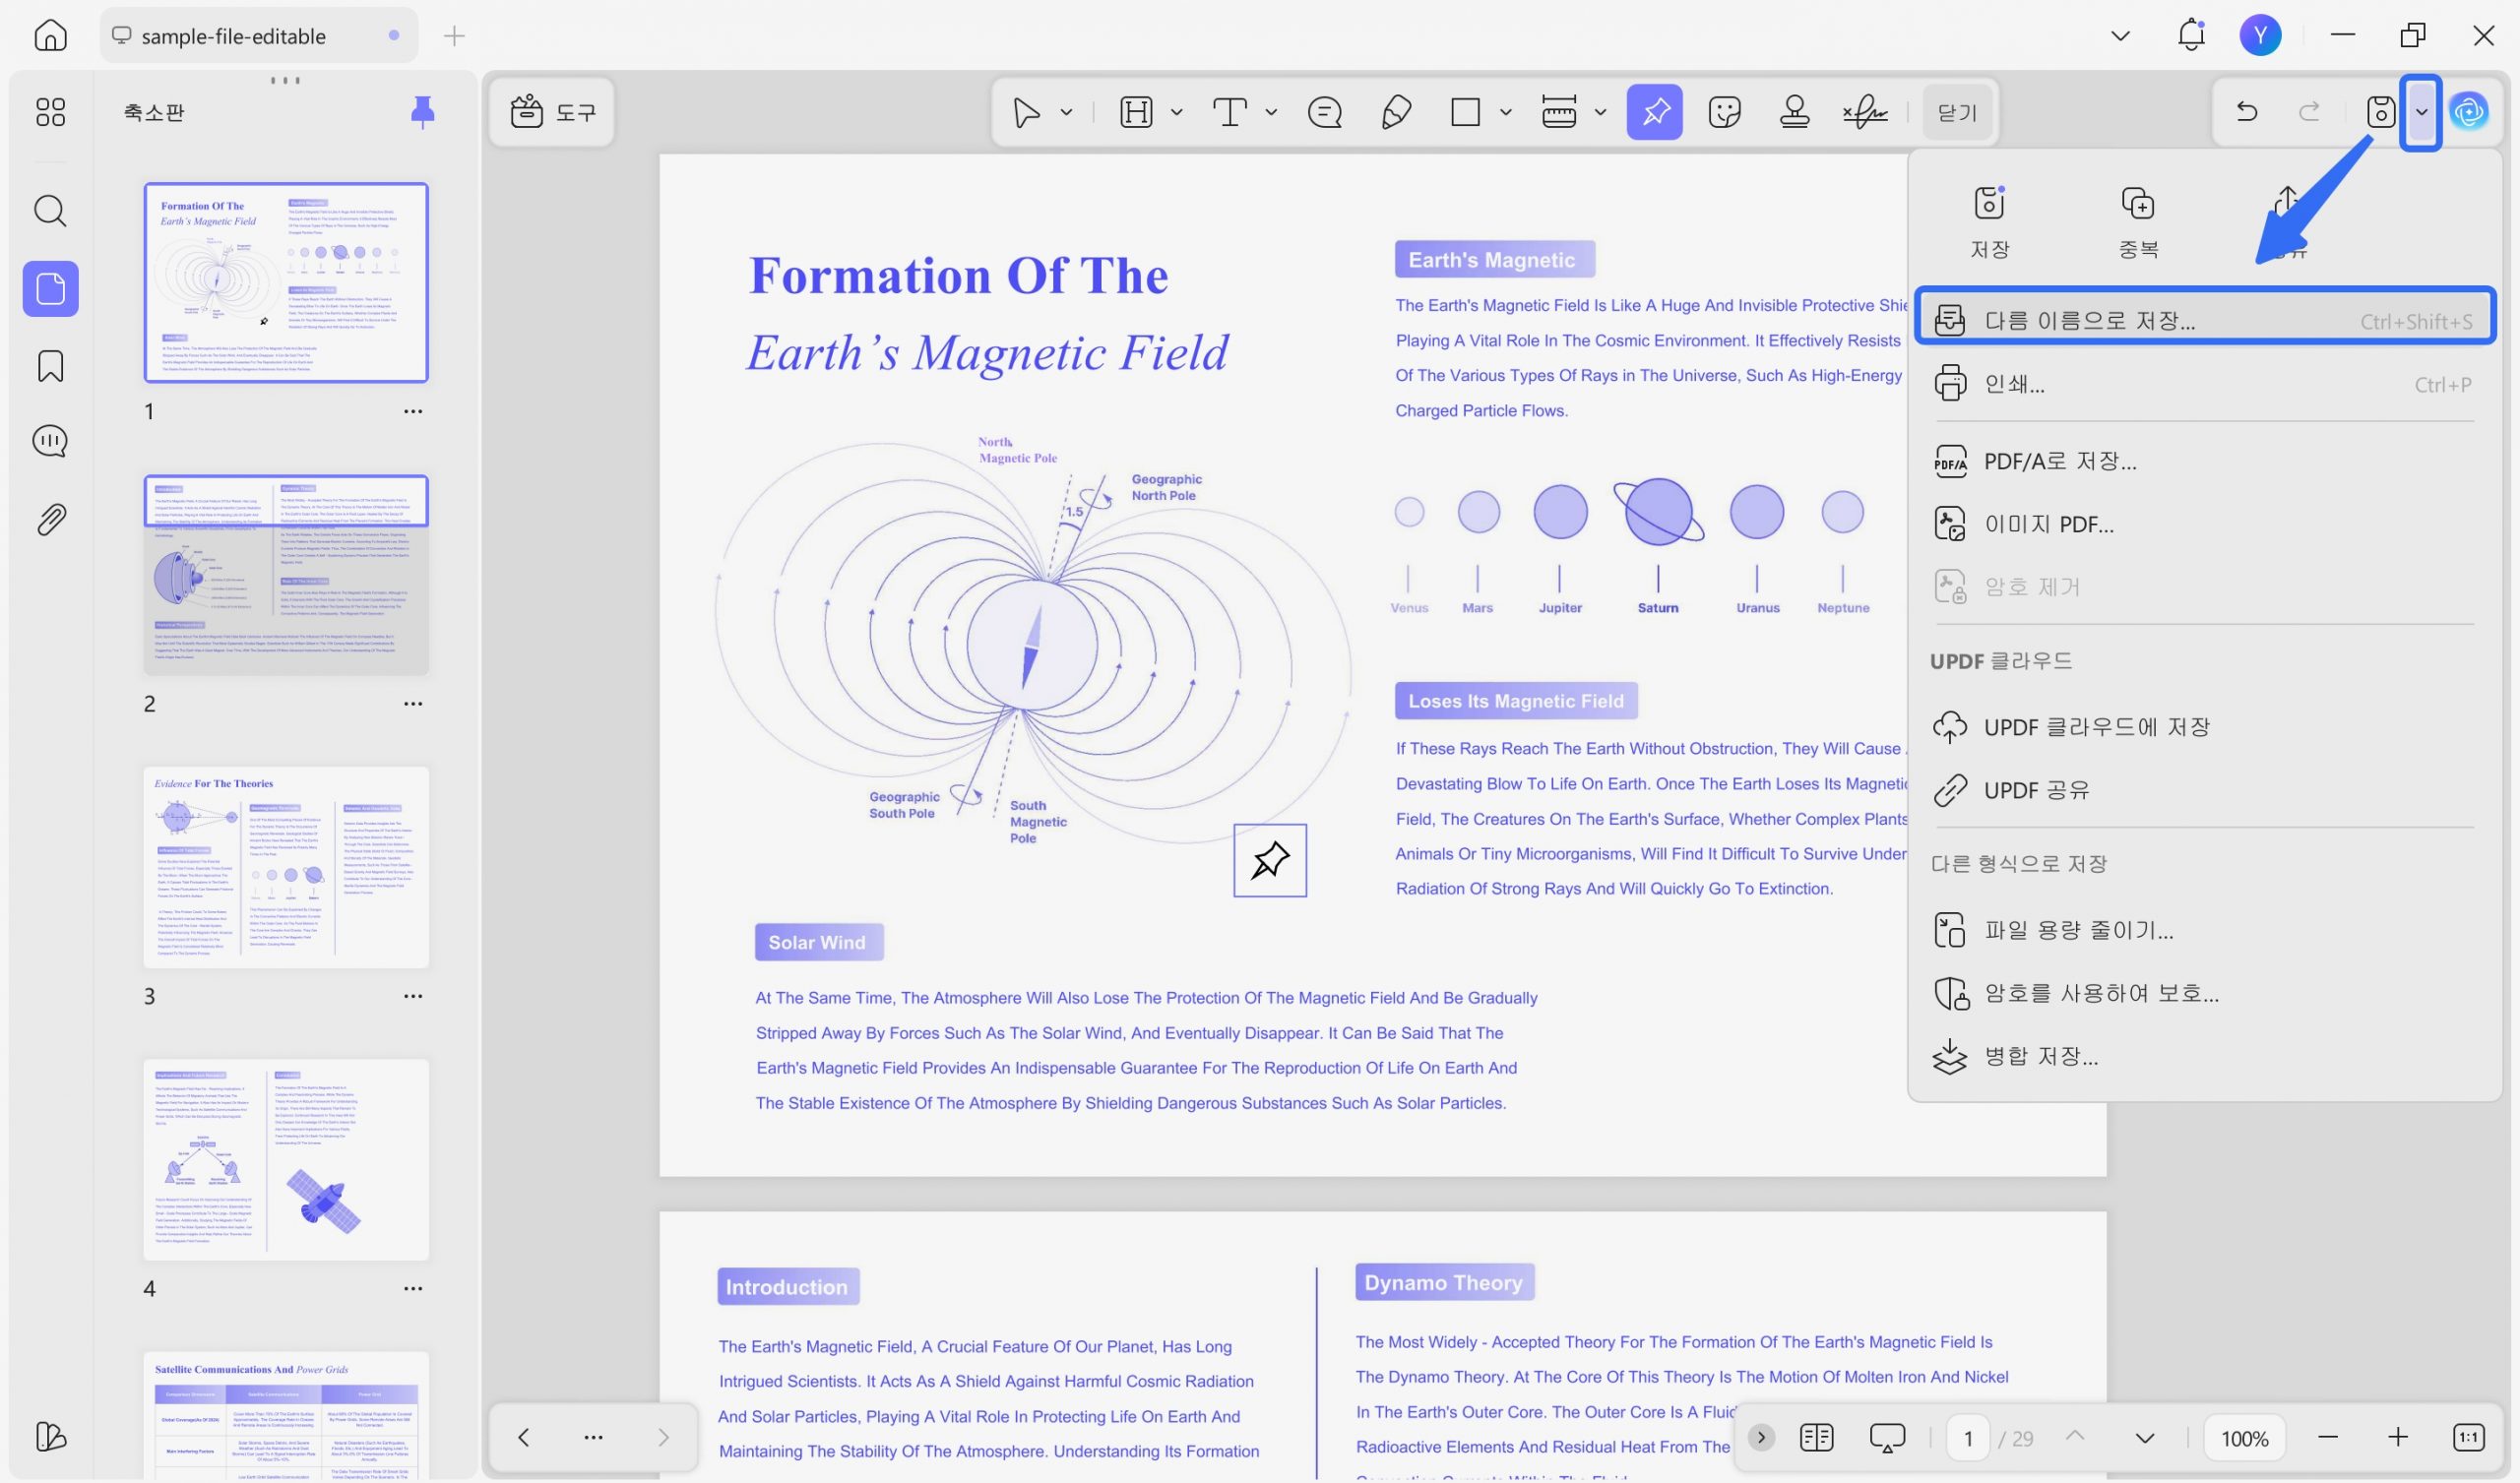Screen dimensions: 2520x1483
Task: Select the pencil drawing tool
Action: (1396, 112)
